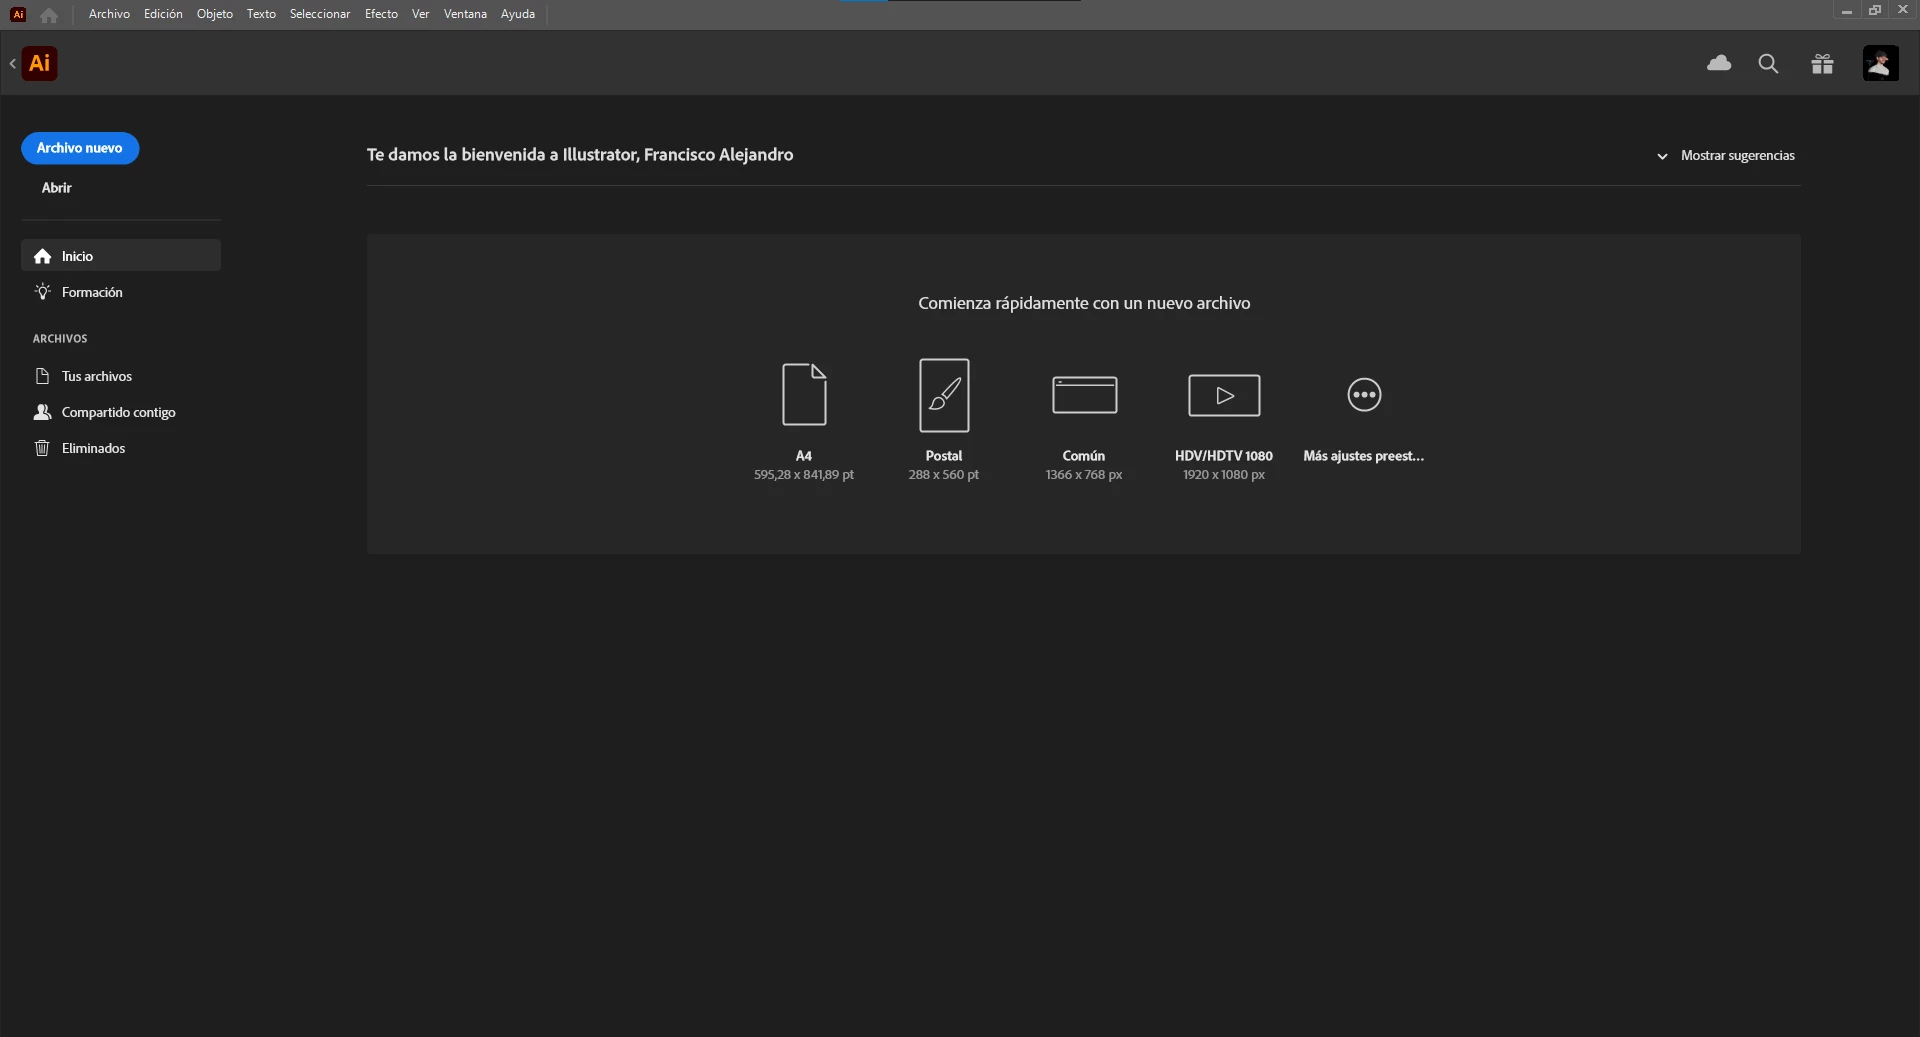
Task: Open the Ver menu
Action: pyautogui.click(x=420, y=14)
